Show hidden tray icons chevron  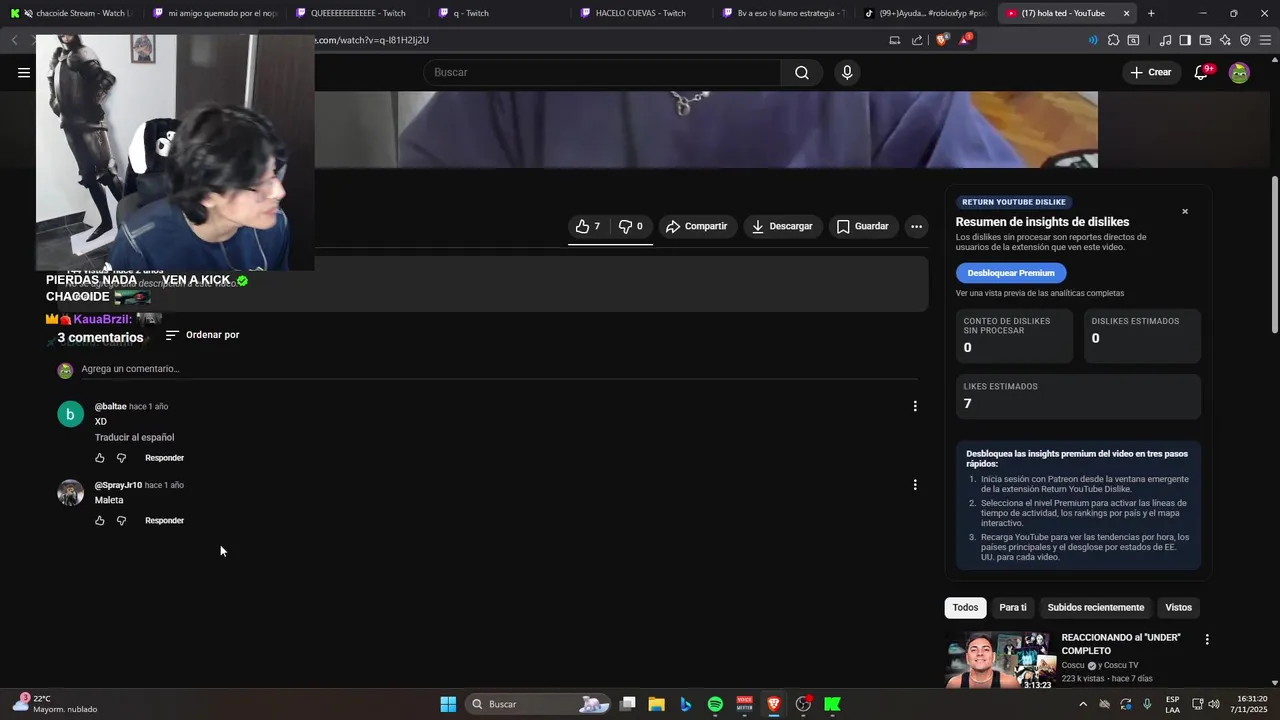[x=1083, y=704]
